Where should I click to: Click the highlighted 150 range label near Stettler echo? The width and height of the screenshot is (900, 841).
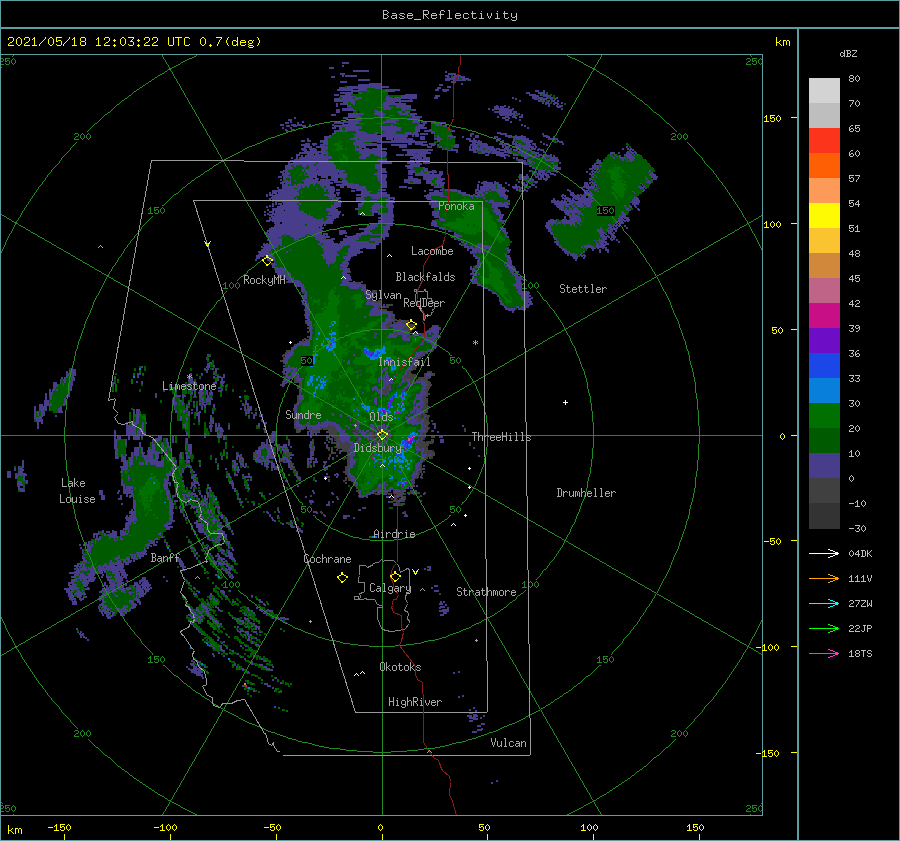(606, 211)
